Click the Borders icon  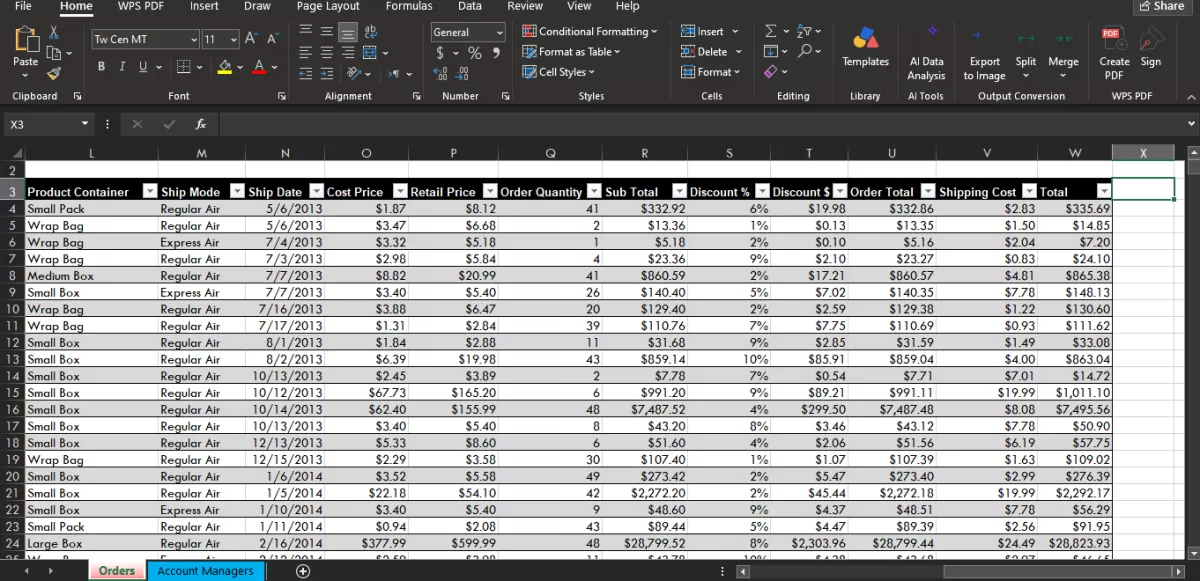point(183,67)
